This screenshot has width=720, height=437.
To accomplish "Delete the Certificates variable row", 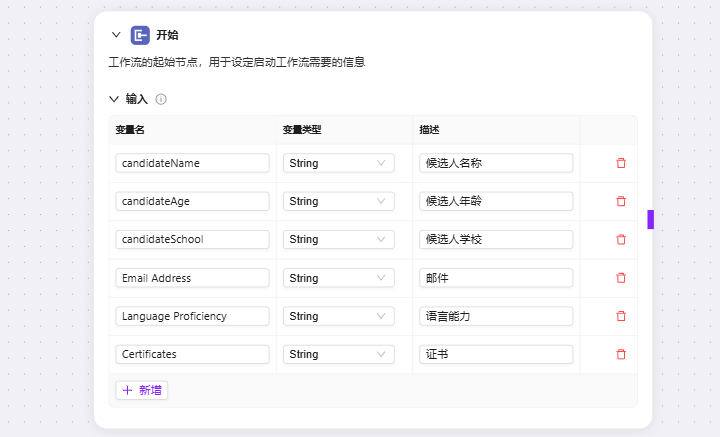I will 621,354.
